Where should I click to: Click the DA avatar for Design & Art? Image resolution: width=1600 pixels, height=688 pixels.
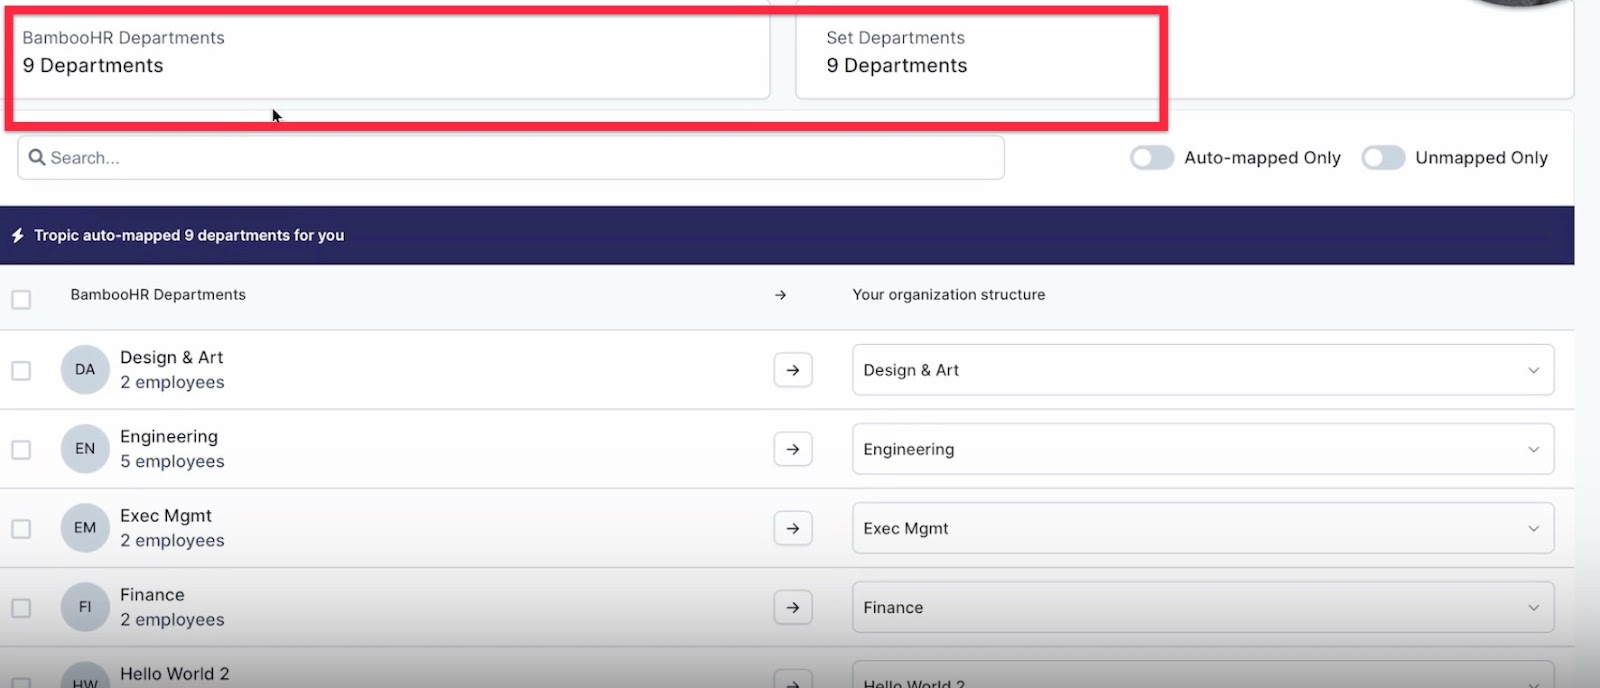pos(85,370)
